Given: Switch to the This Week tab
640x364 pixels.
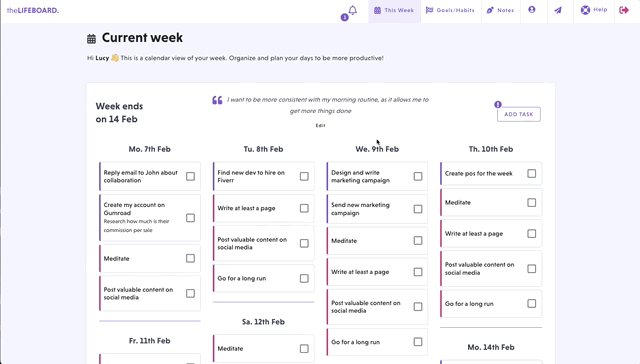Looking at the screenshot, I should tap(394, 10).
